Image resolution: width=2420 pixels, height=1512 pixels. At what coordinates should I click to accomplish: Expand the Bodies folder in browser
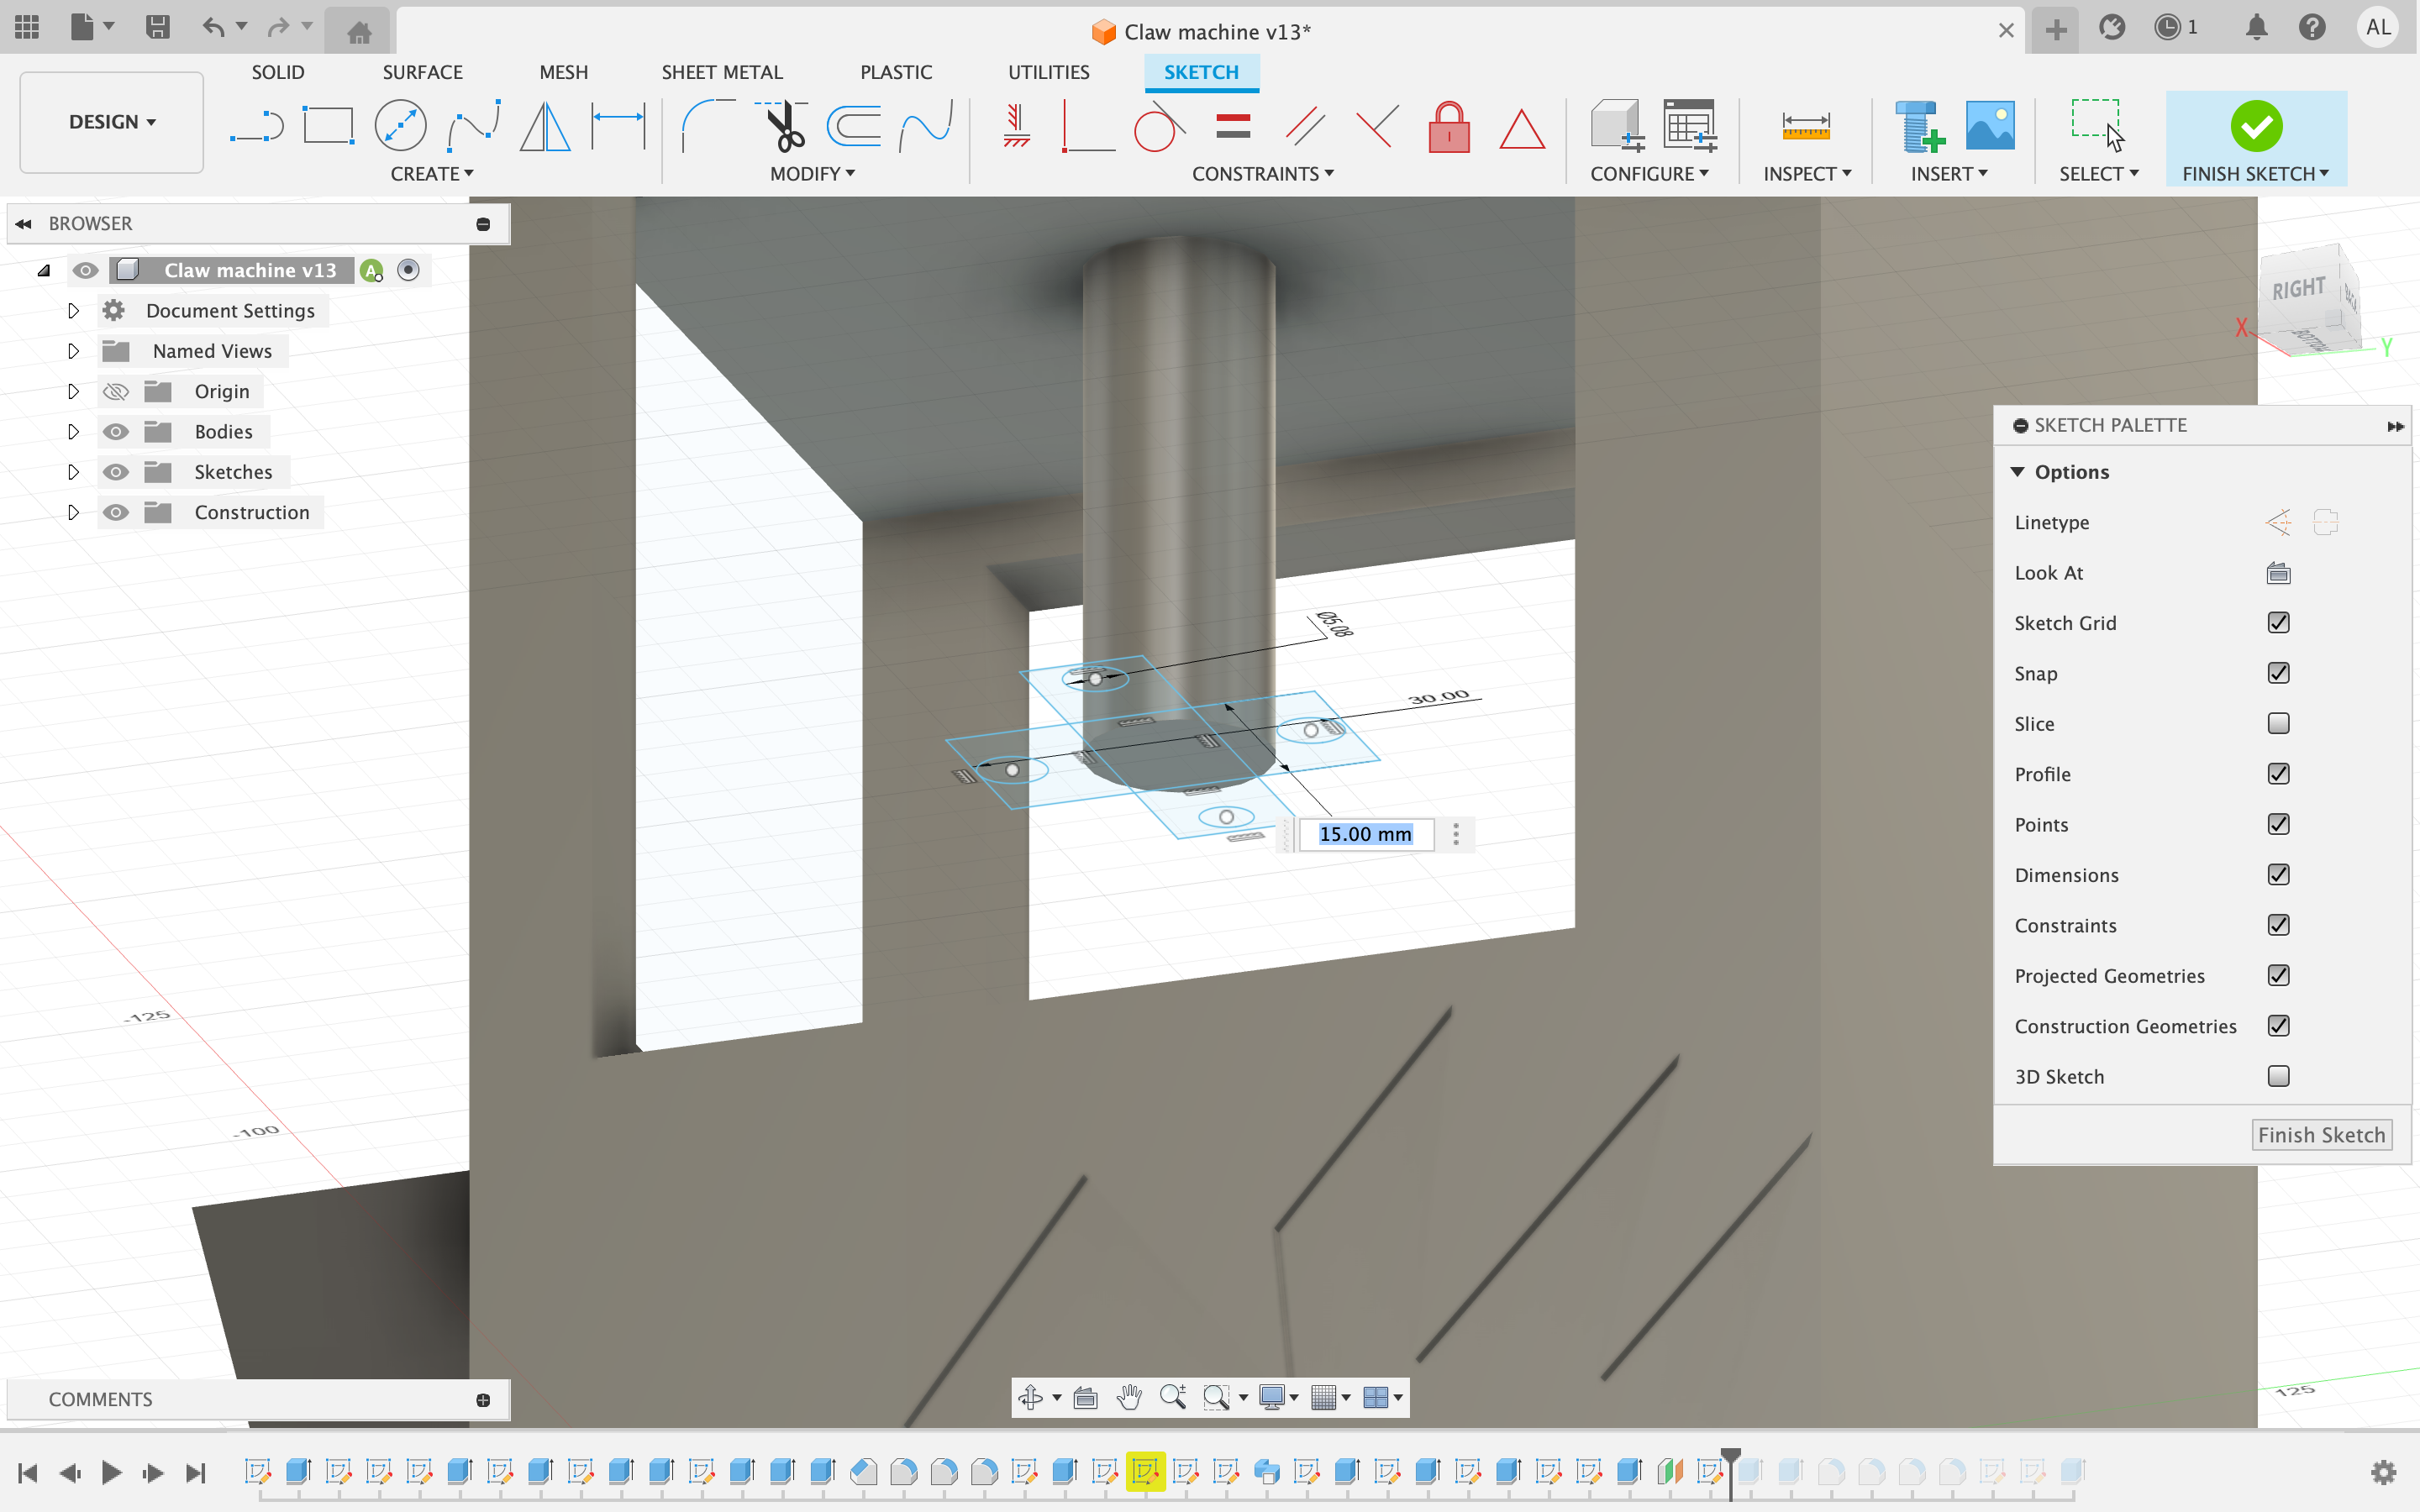(71, 430)
